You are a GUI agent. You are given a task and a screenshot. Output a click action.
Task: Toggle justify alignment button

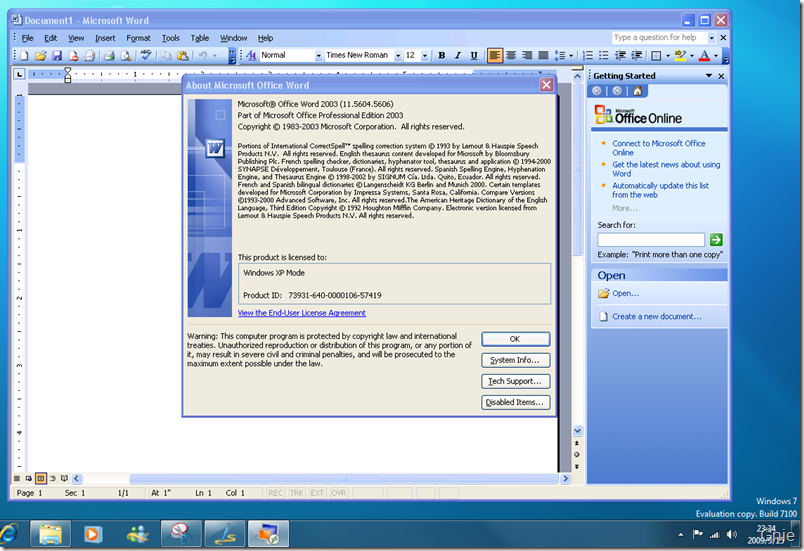click(544, 55)
